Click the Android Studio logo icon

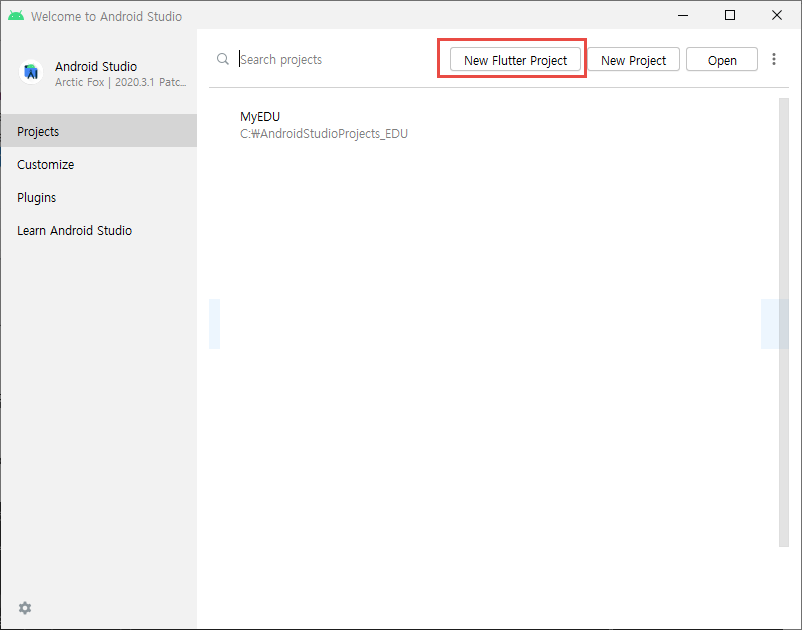point(31,72)
